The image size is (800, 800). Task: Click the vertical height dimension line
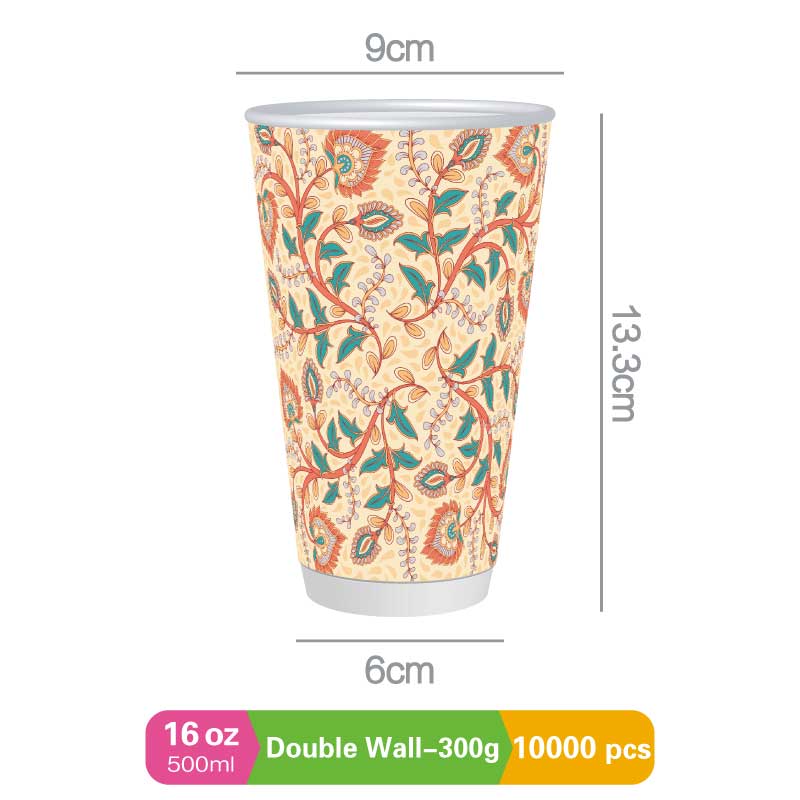coord(602,363)
